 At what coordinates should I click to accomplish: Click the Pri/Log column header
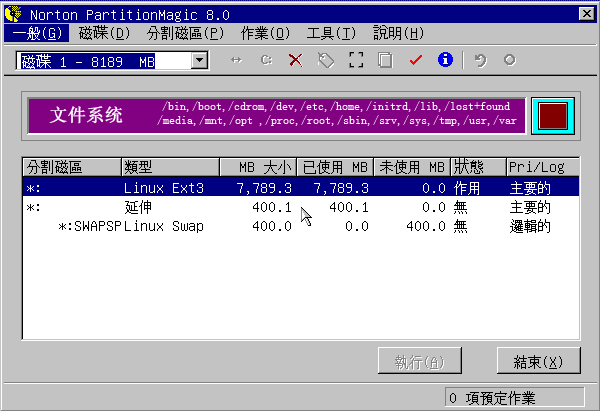[x=543, y=167]
